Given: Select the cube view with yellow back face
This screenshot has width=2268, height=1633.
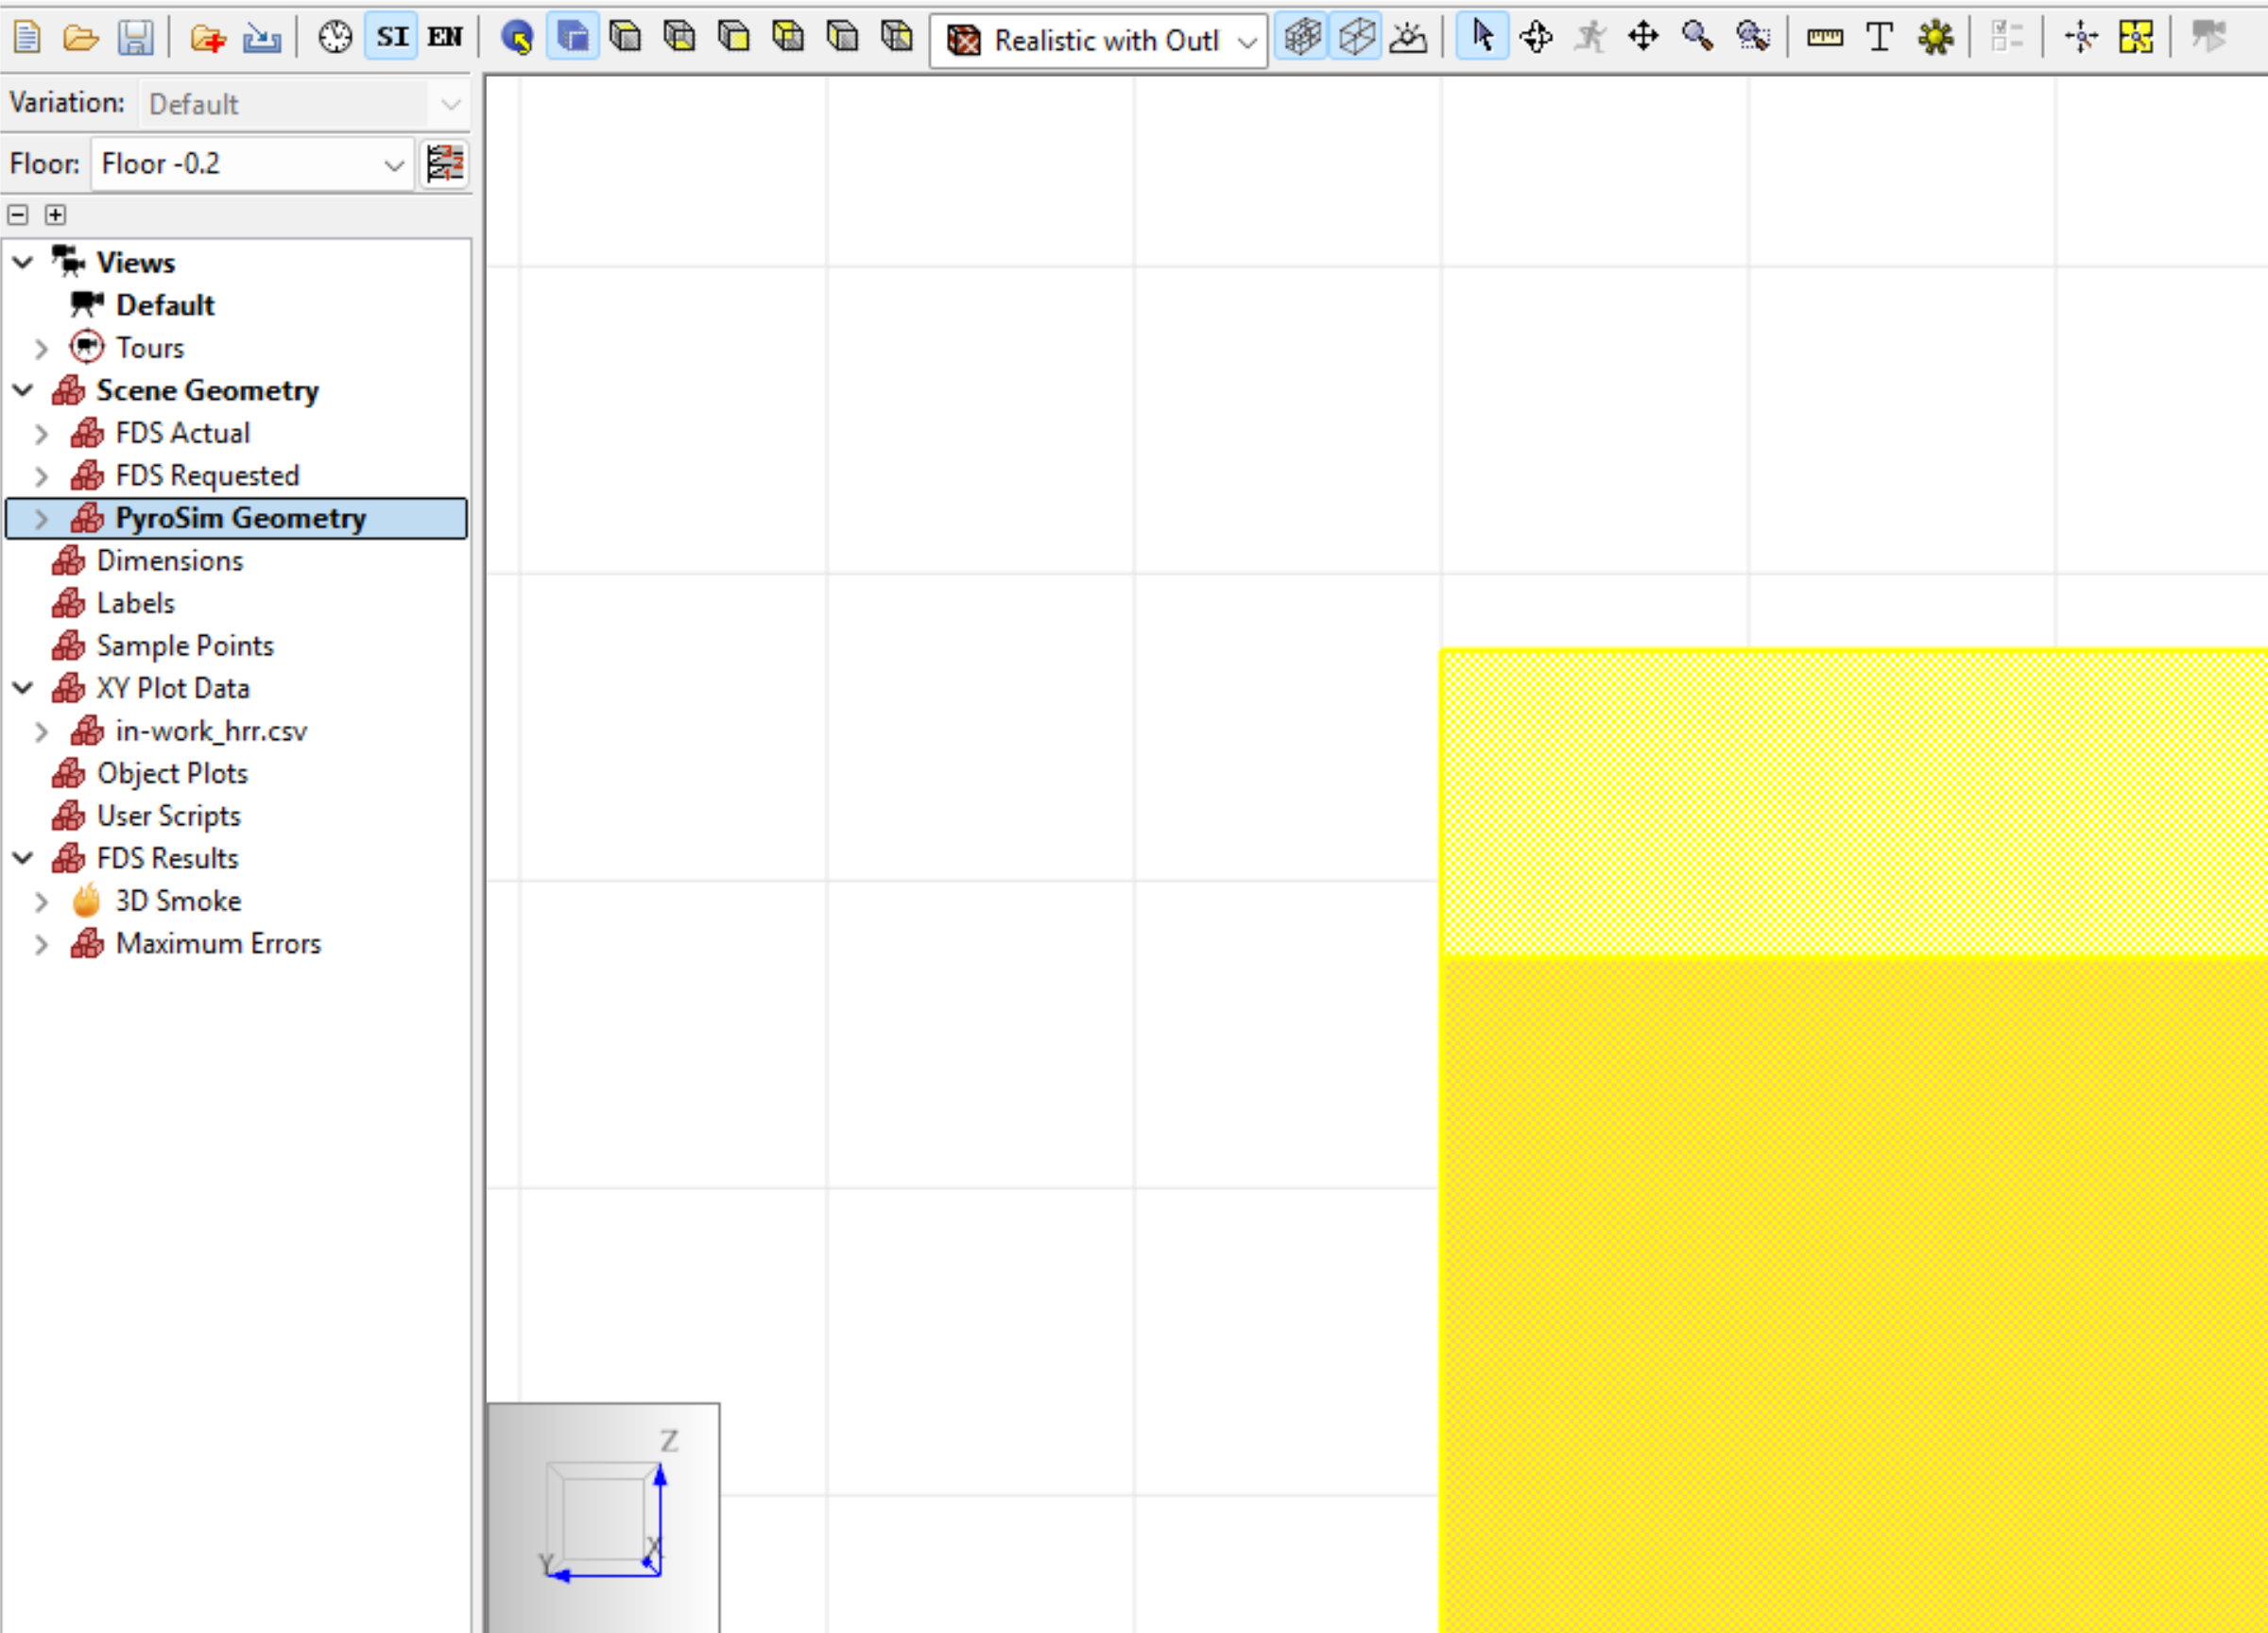Looking at the screenshot, I should coord(788,38).
